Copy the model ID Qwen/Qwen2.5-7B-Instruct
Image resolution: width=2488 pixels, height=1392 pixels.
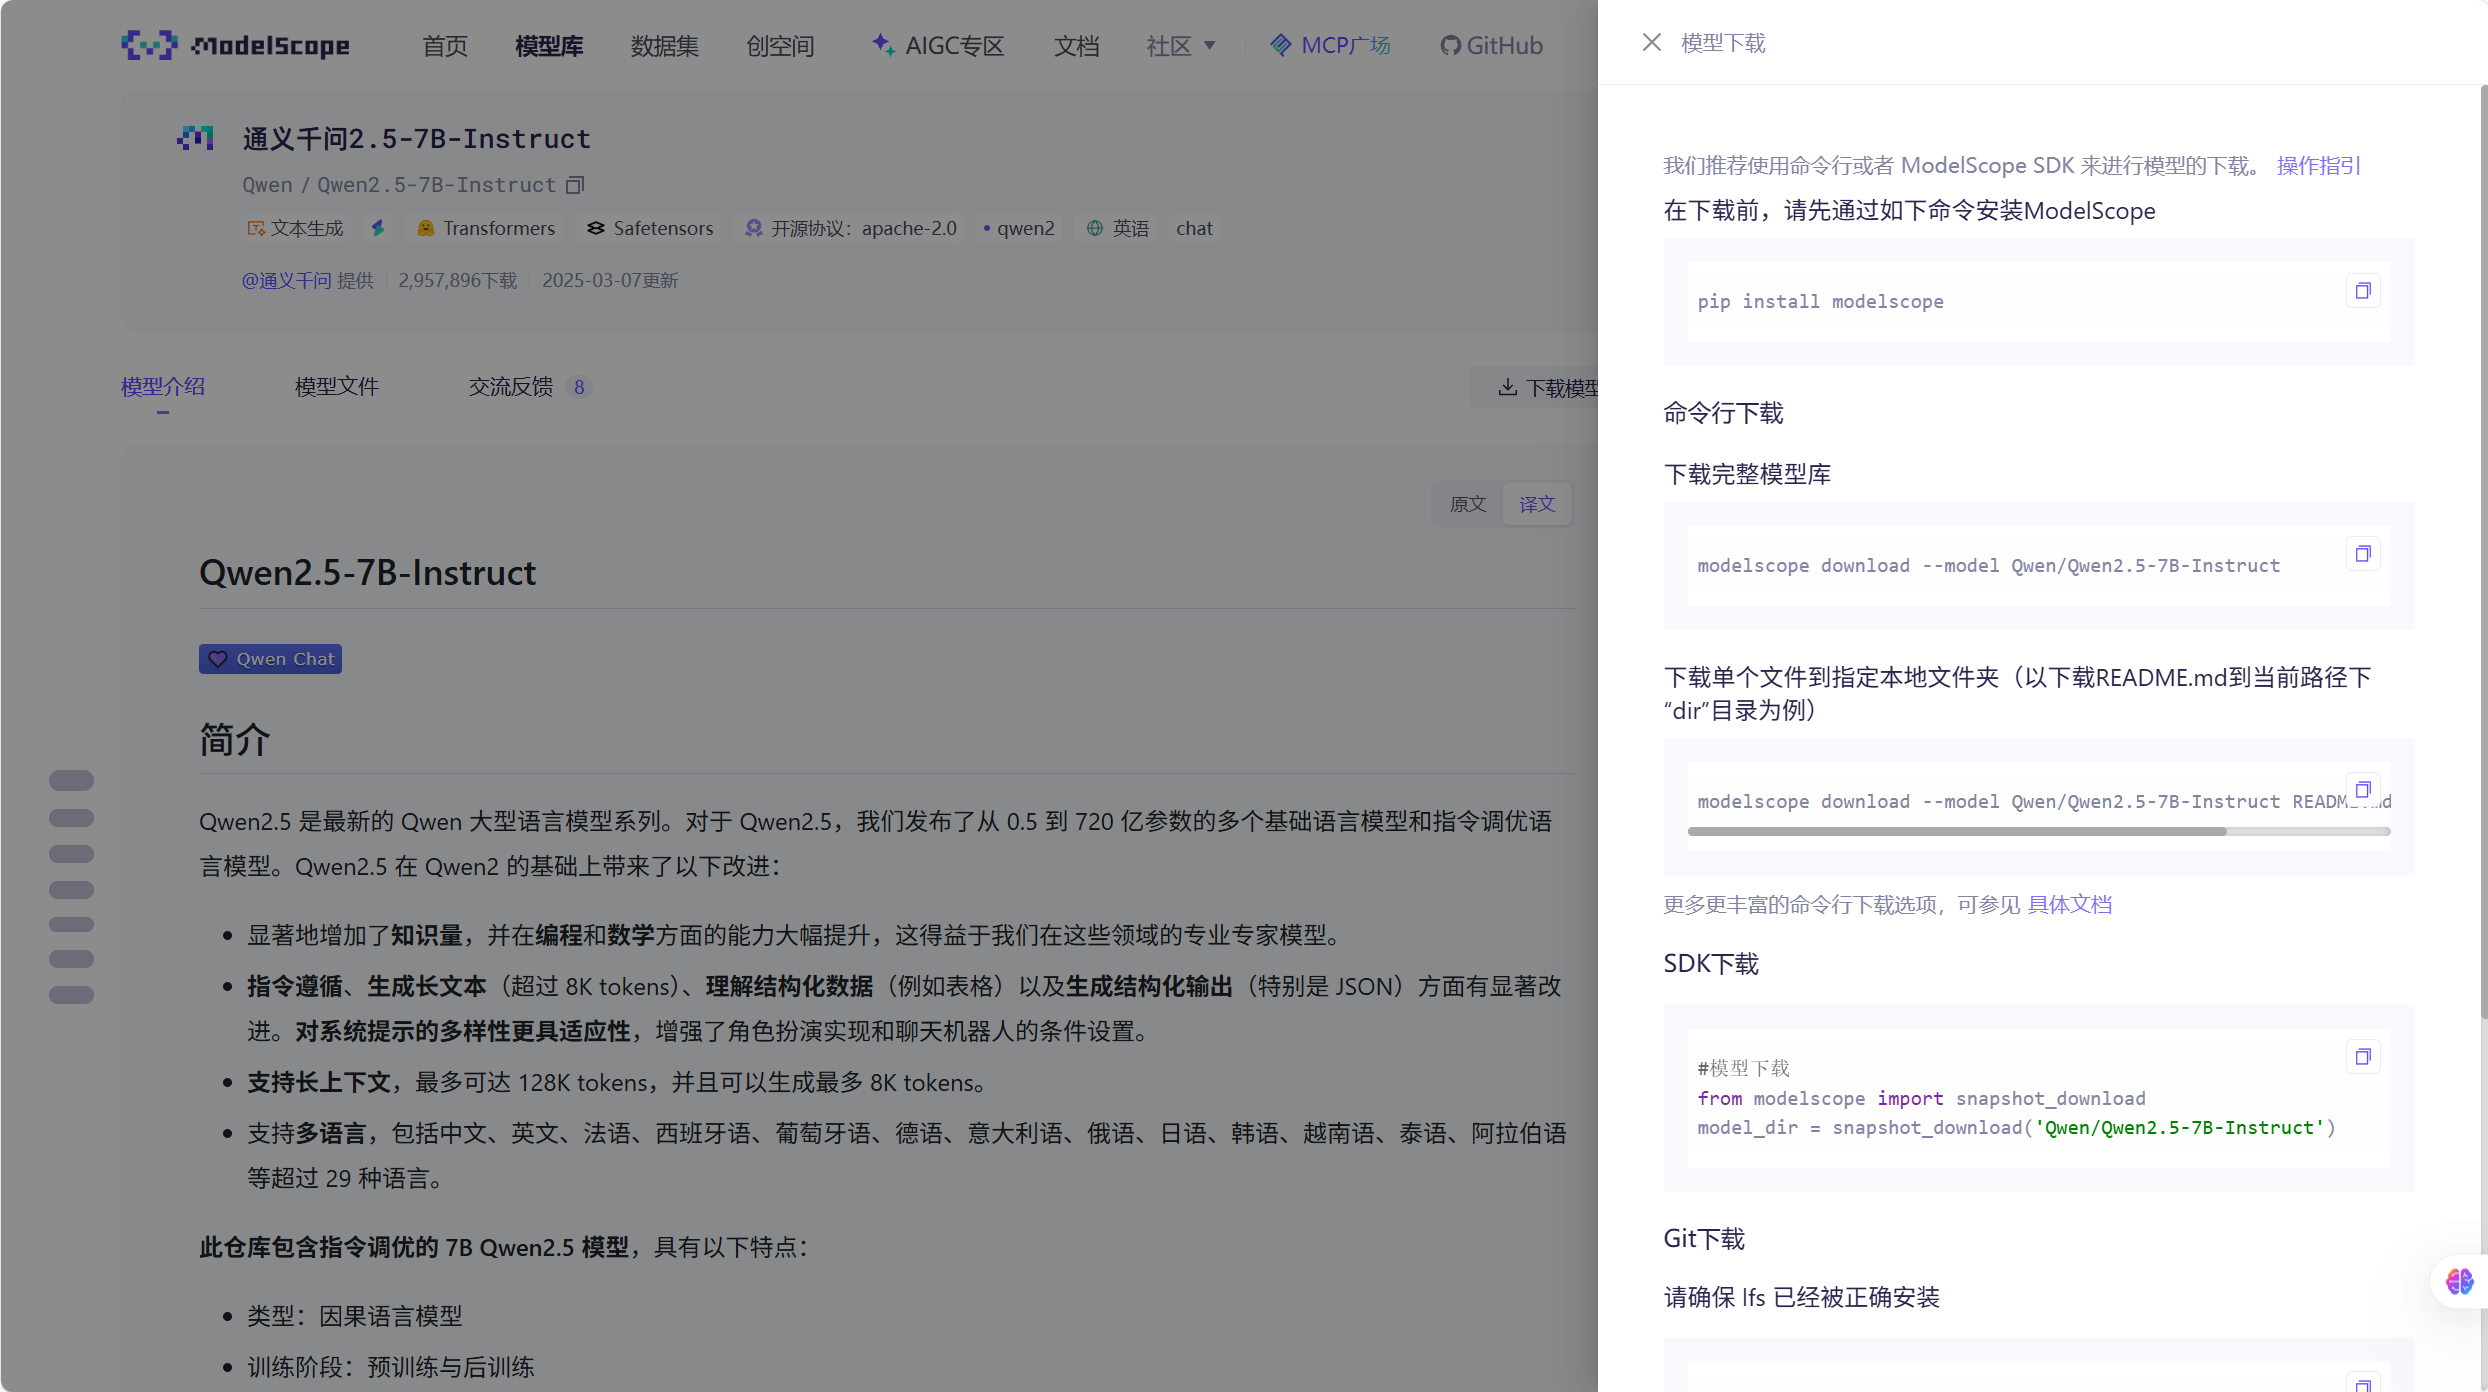point(575,185)
